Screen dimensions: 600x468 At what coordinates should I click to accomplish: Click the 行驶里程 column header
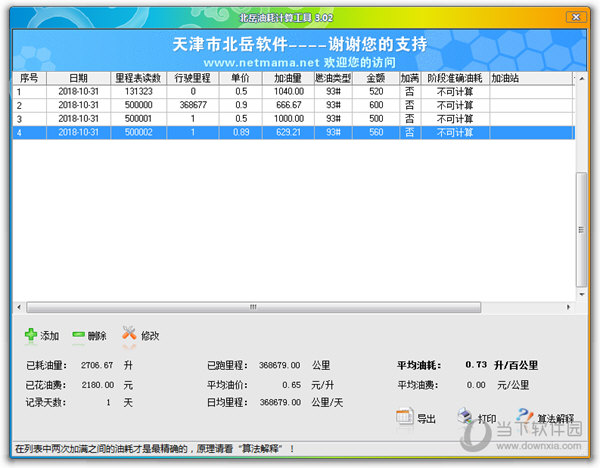click(x=193, y=78)
